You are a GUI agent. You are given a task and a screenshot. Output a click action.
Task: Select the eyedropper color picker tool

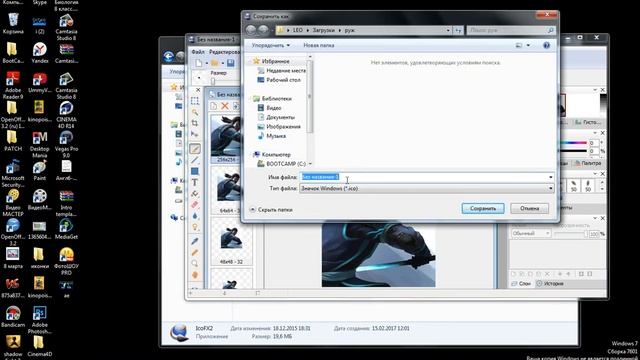[195, 241]
